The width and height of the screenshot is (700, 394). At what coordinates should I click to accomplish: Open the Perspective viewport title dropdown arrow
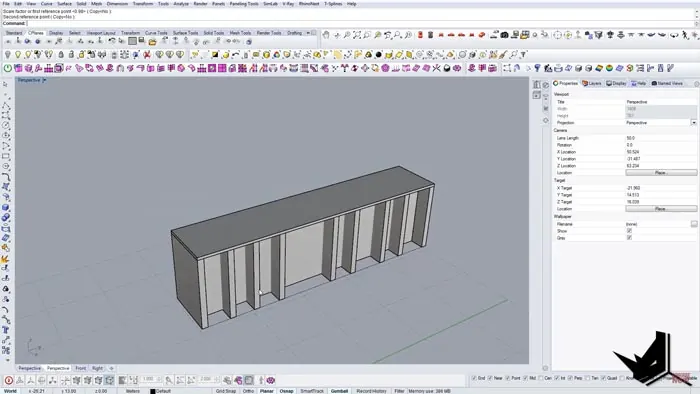tap(44, 80)
